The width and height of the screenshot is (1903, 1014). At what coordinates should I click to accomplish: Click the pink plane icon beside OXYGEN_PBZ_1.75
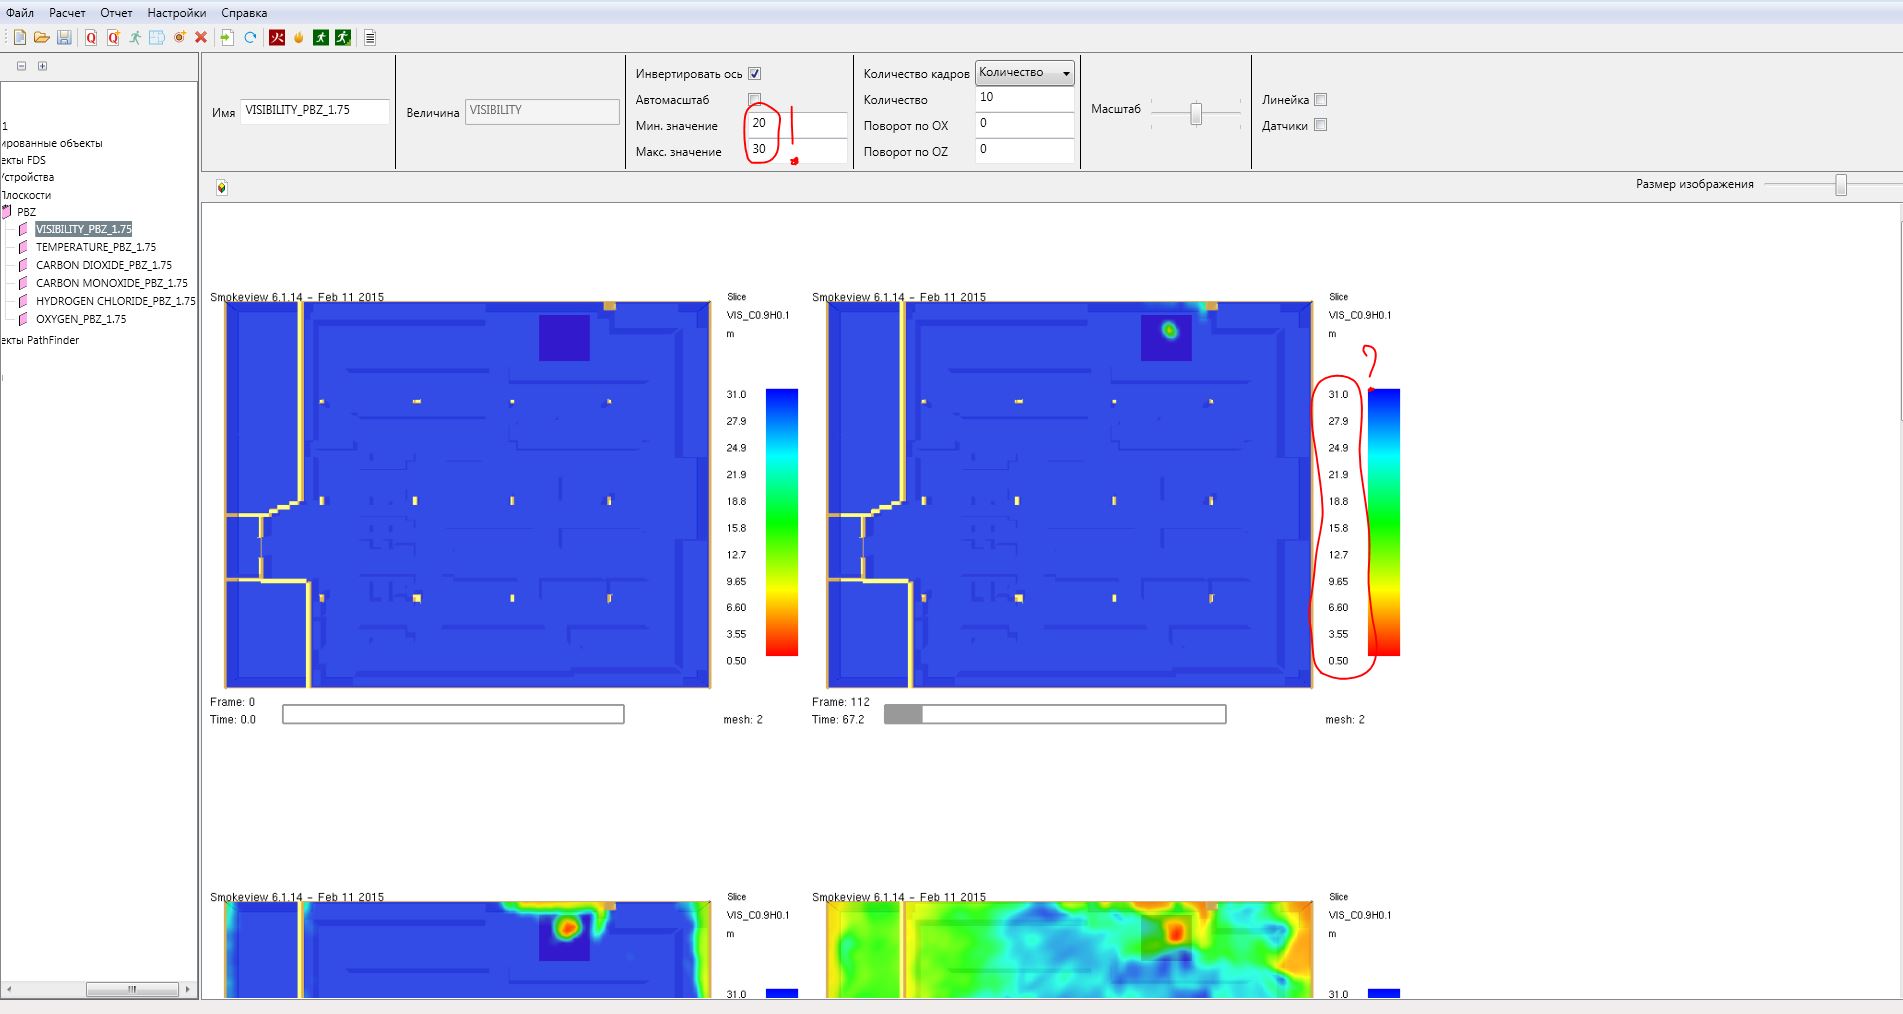(x=24, y=319)
